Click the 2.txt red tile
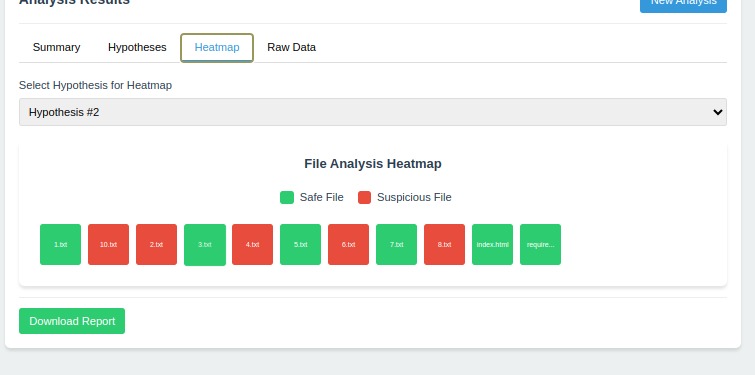Image resolution: width=755 pixels, height=375 pixels. [x=156, y=245]
